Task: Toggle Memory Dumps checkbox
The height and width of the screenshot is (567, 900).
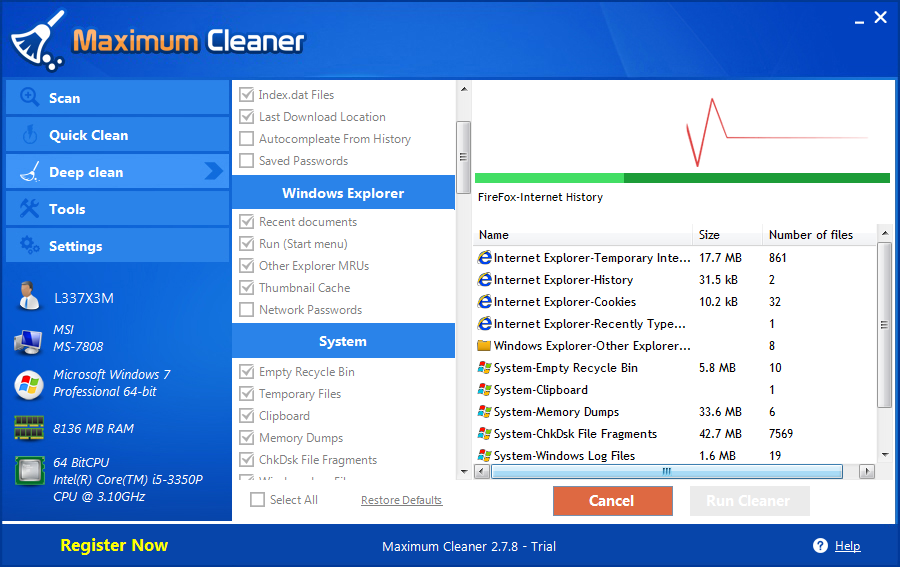Action: click(246, 437)
